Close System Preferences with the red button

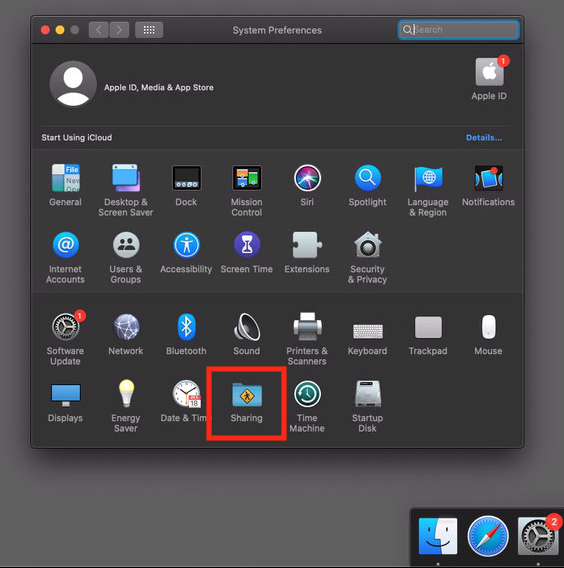(x=45, y=30)
